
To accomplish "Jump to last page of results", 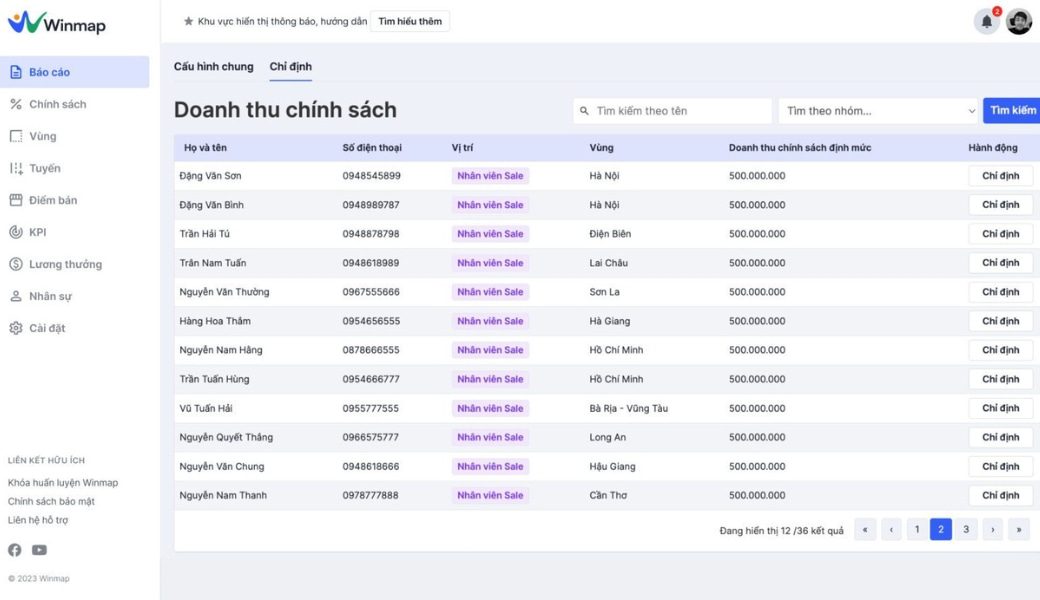I will point(1019,529).
